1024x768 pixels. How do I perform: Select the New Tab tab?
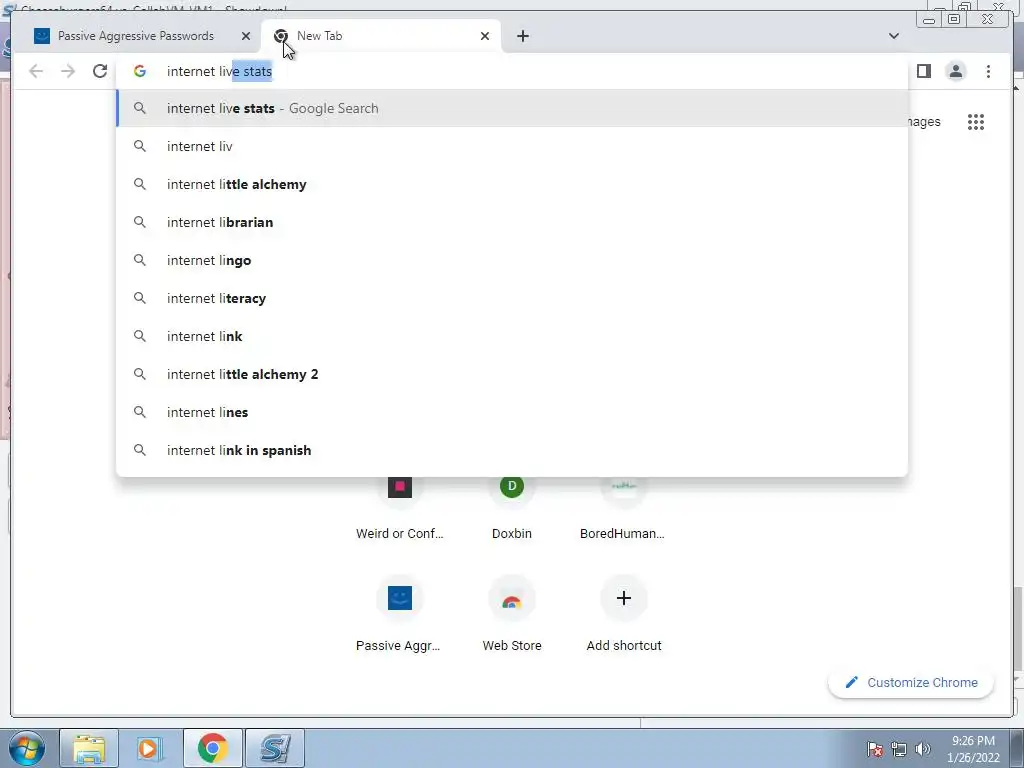(381, 36)
